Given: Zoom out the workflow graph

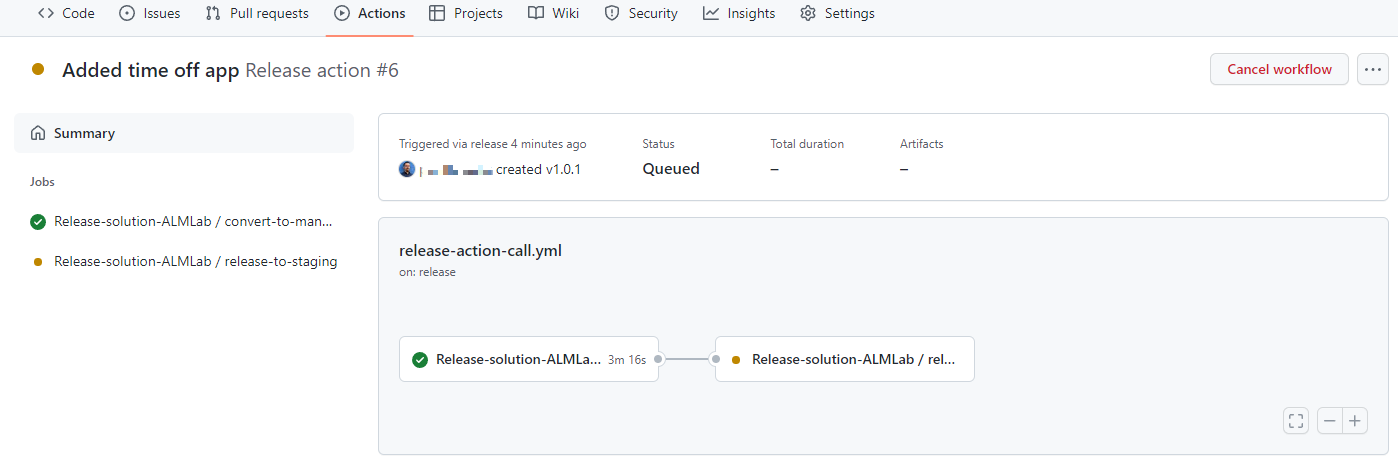Looking at the screenshot, I should click(x=1330, y=421).
